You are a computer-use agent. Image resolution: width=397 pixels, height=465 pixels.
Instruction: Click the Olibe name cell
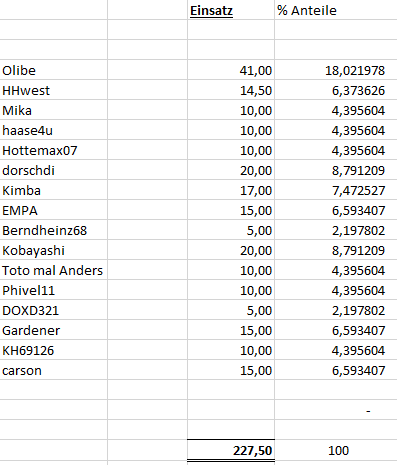click(54, 70)
